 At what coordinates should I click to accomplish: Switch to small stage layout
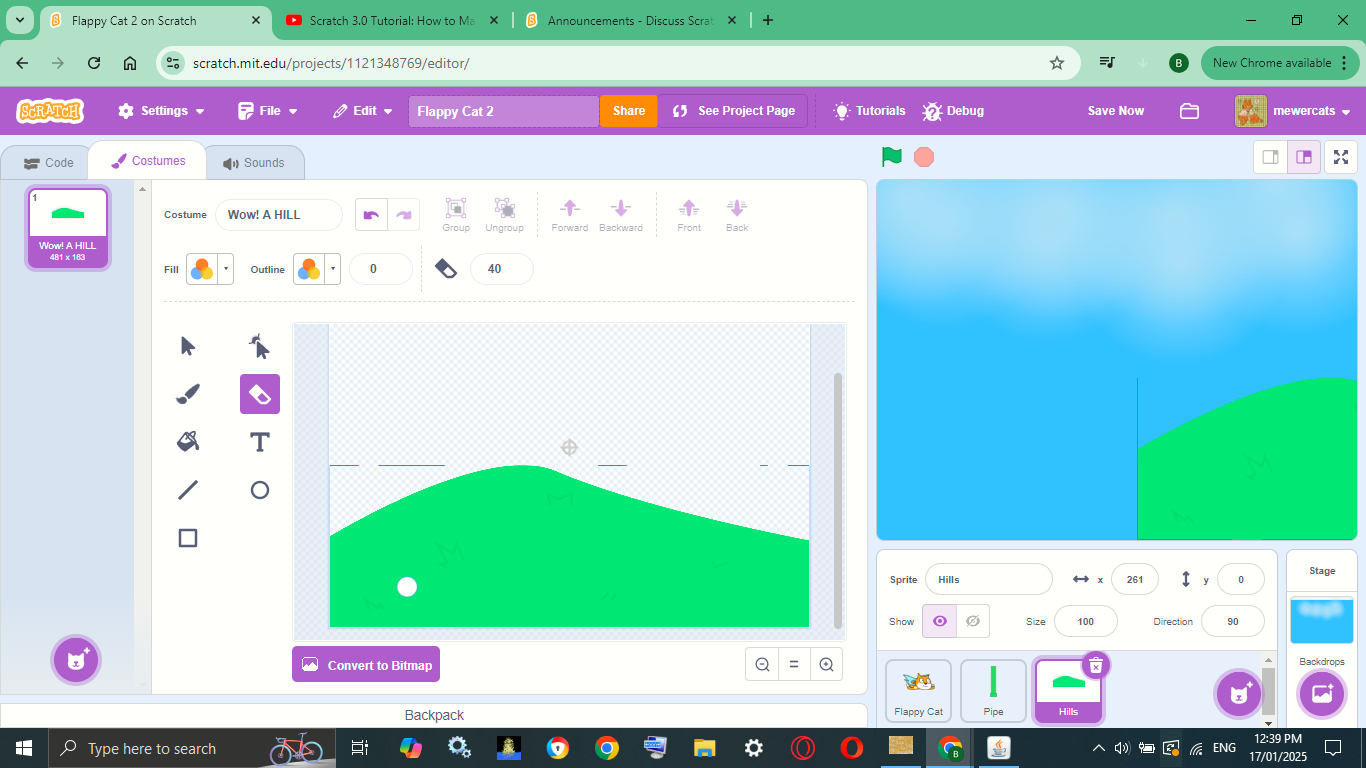pos(1271,157)
